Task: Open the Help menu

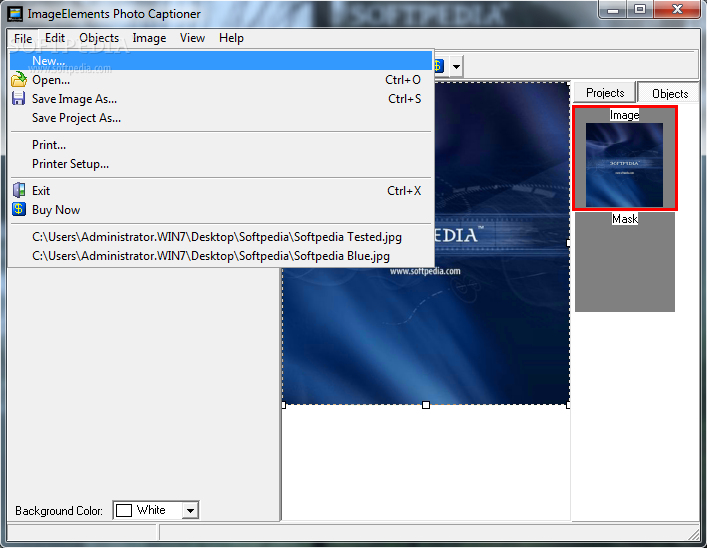Action: pyautogui.click(x=231, y=38)
